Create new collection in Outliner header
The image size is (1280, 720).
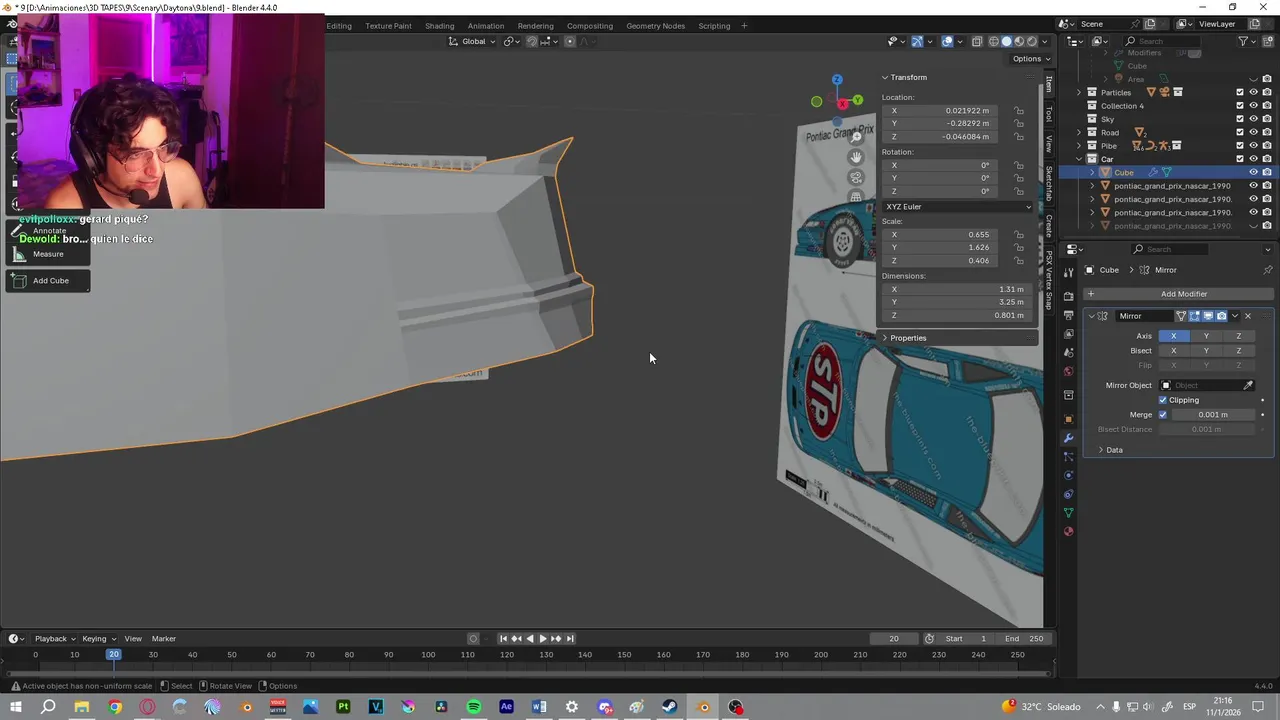[x=1267, y=41]
